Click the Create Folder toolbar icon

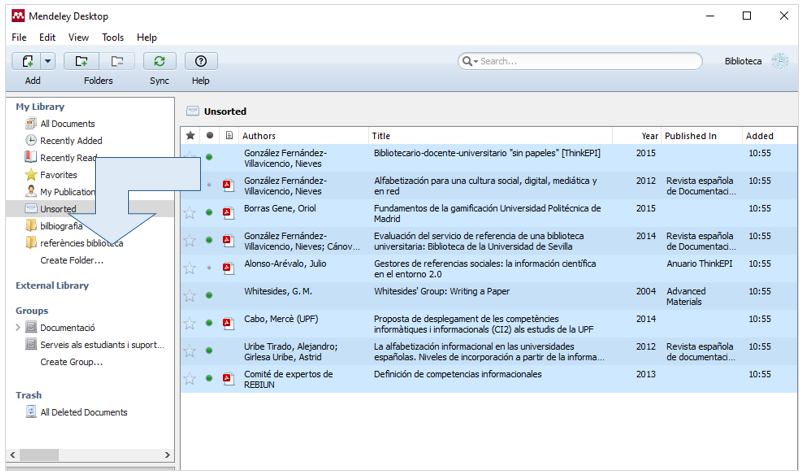tap(81, 61)
